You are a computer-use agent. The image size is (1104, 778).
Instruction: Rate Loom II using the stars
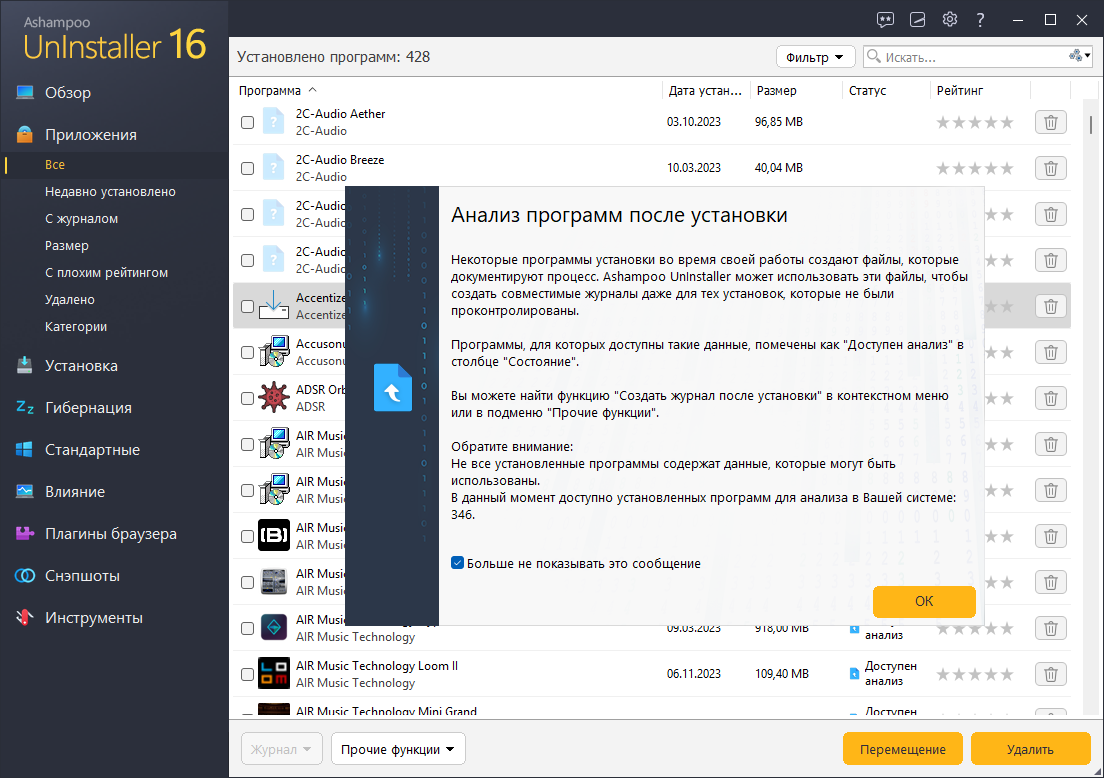click(974, 675)
